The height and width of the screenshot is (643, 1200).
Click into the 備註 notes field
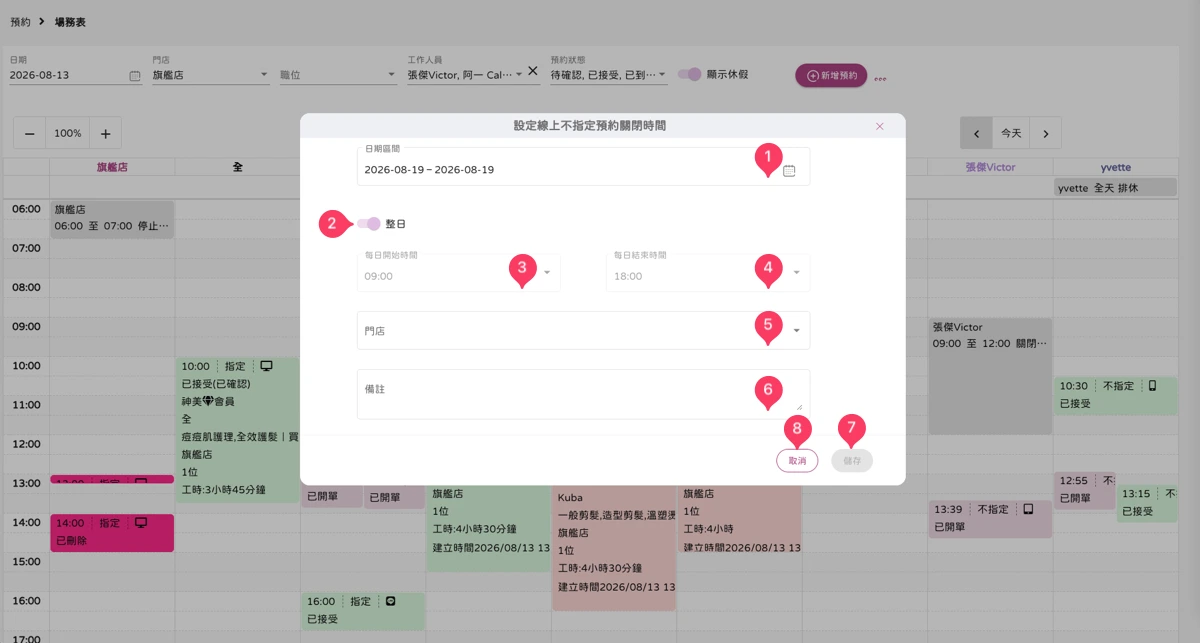tap(583, 393)
